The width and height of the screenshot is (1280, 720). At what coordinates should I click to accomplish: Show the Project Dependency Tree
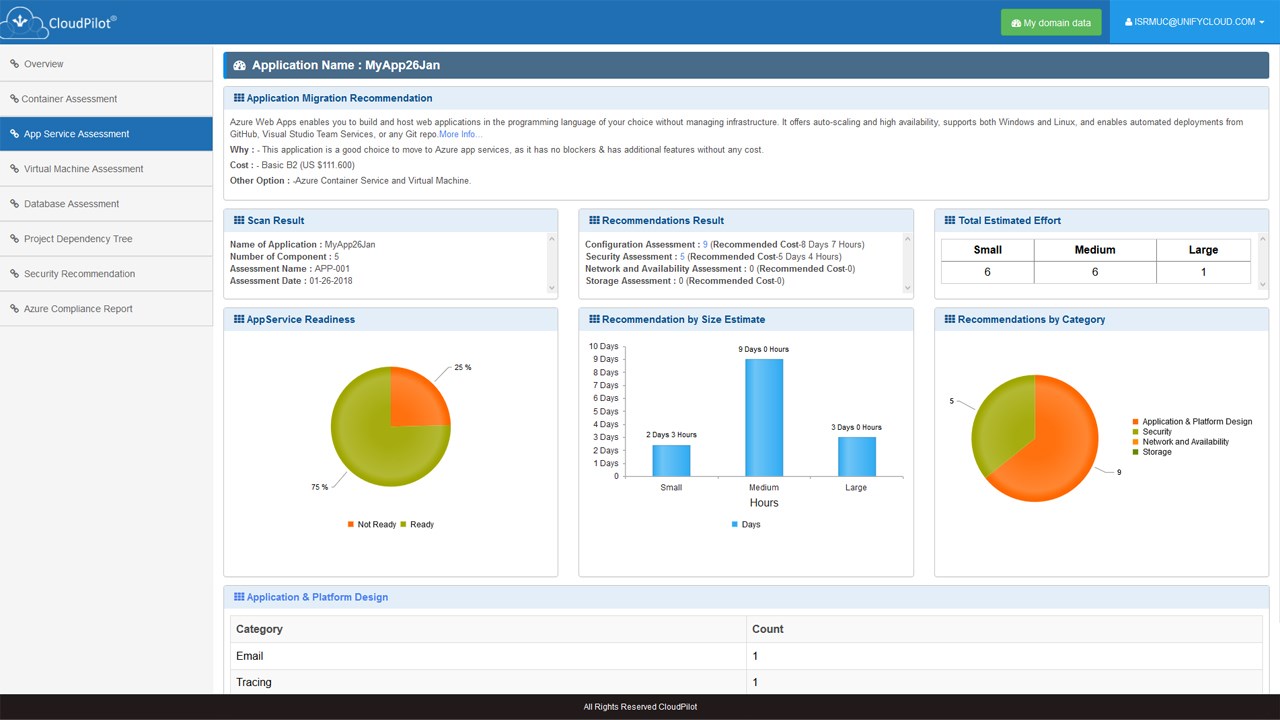106,239
